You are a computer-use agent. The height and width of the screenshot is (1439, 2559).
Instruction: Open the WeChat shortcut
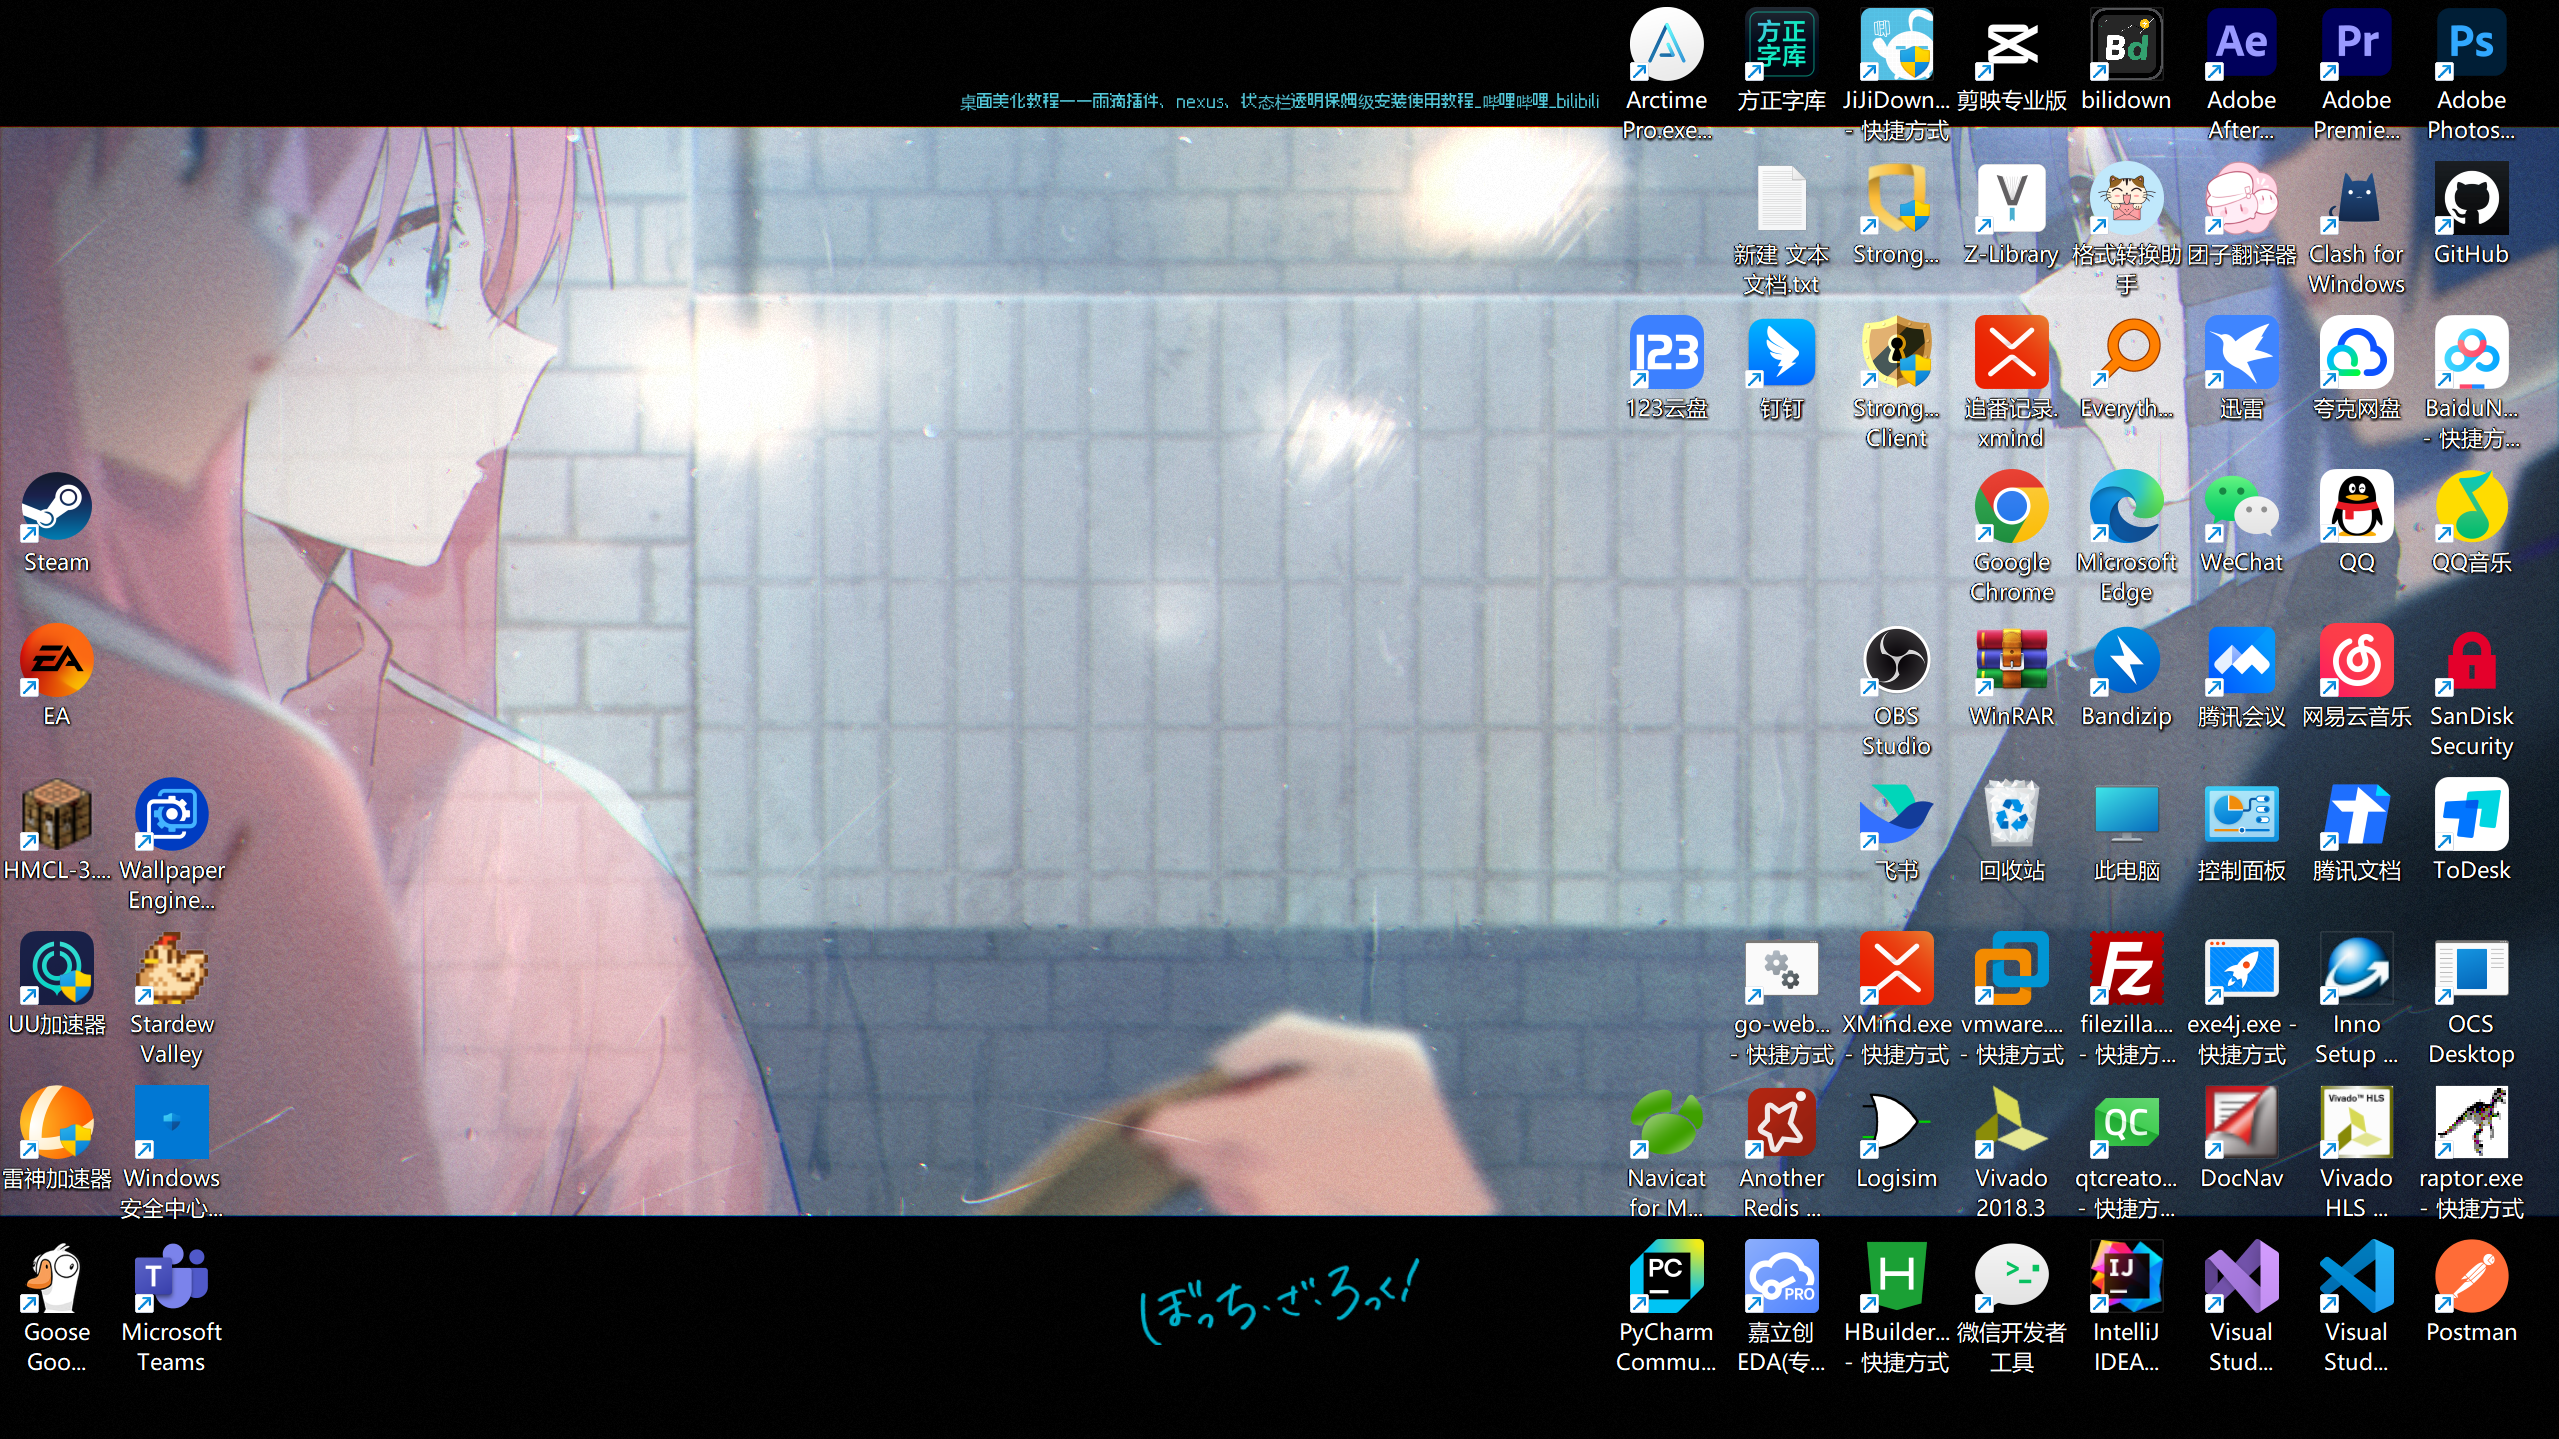[2241, 508]
